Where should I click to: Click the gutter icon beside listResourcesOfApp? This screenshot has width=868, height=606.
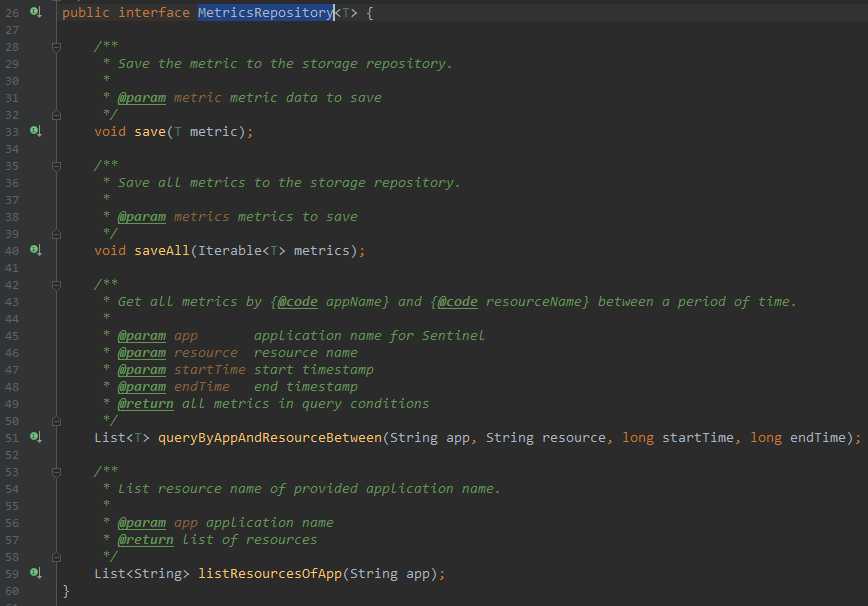point(36,573)
